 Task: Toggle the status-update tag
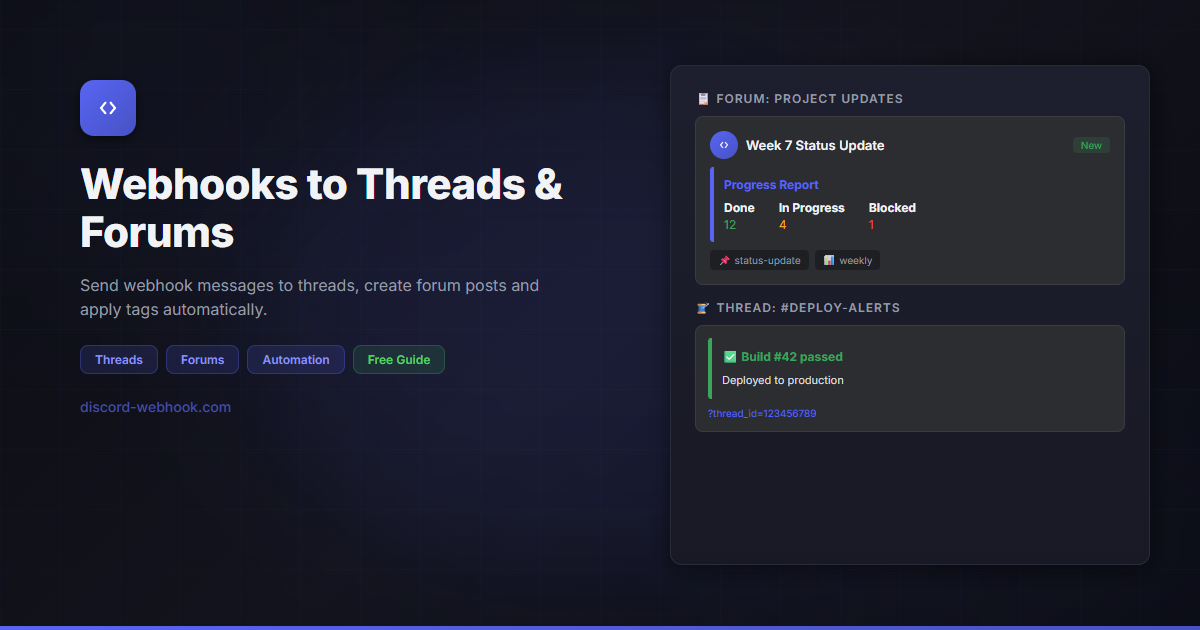click(759, 260)
